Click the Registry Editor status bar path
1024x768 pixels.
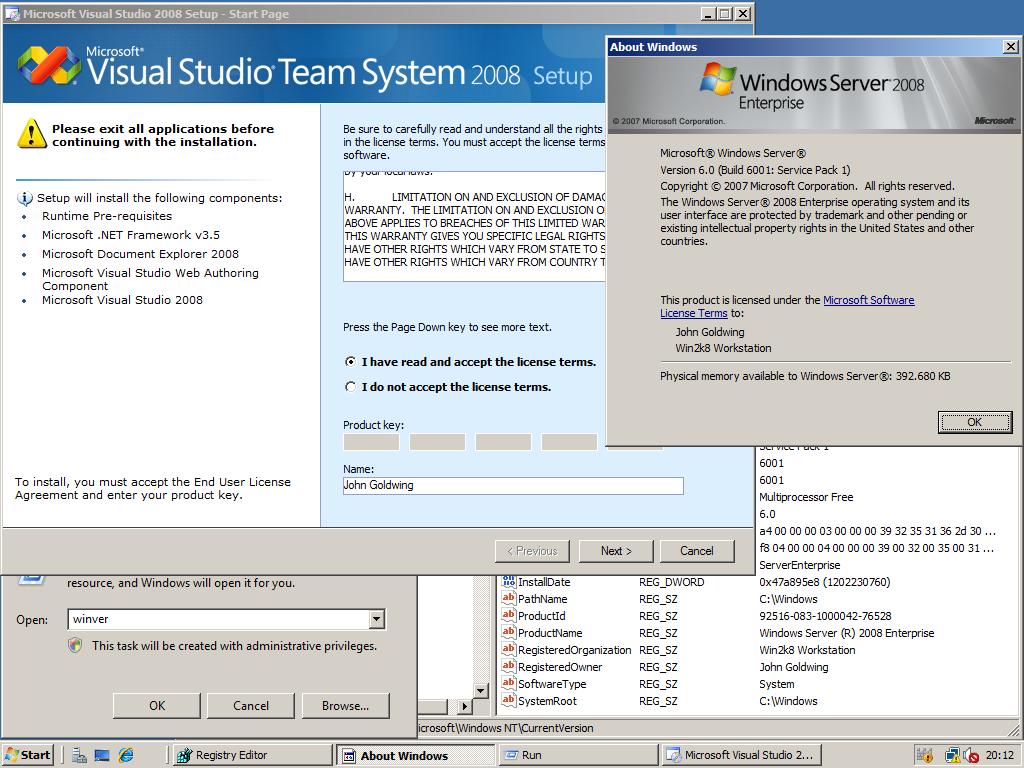click(x=505, y=728)
